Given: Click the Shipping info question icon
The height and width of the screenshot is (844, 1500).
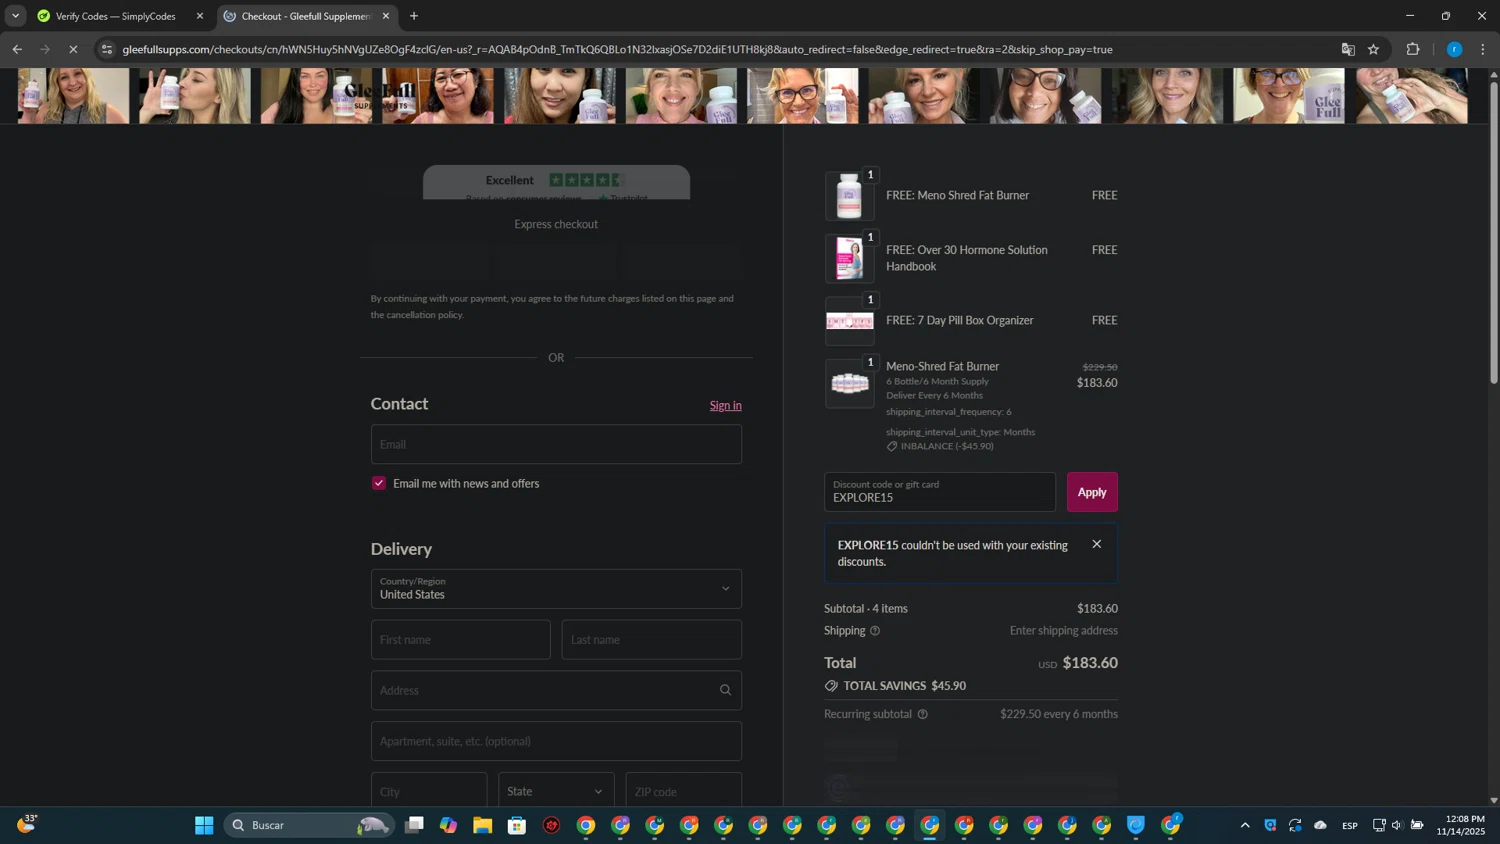Looking at the screenshot, I should pyautogui.click(x=875, y=631).
